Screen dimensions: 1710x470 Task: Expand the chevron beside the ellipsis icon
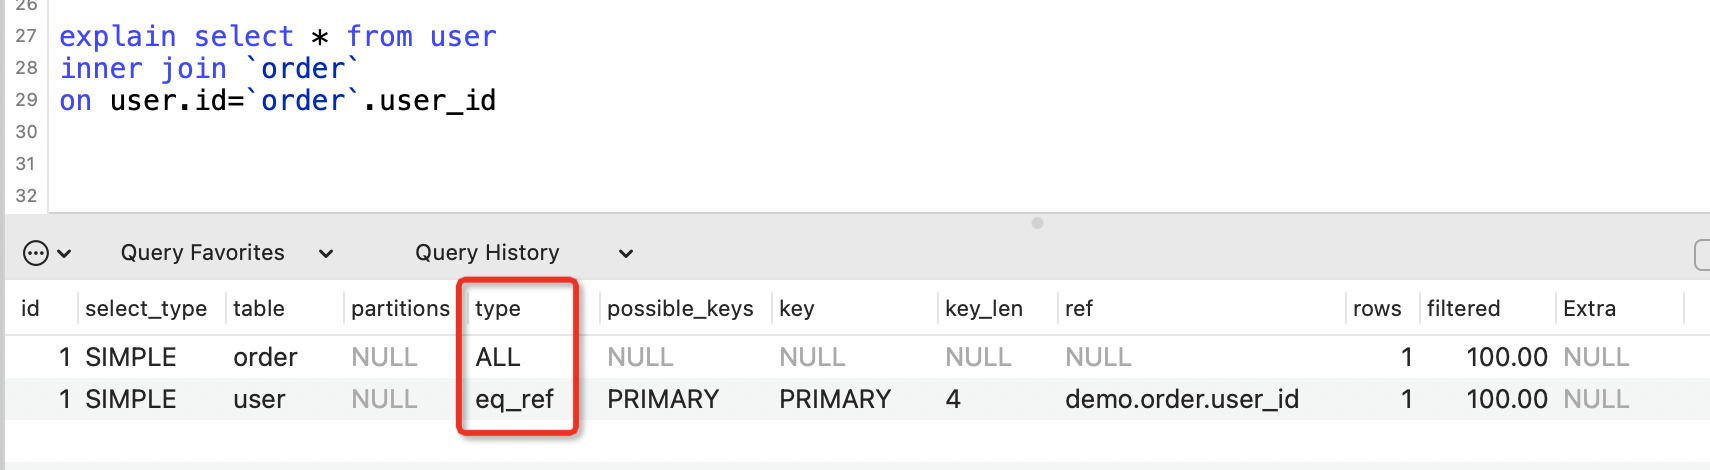pyautogui.click(x=64, y=254)
